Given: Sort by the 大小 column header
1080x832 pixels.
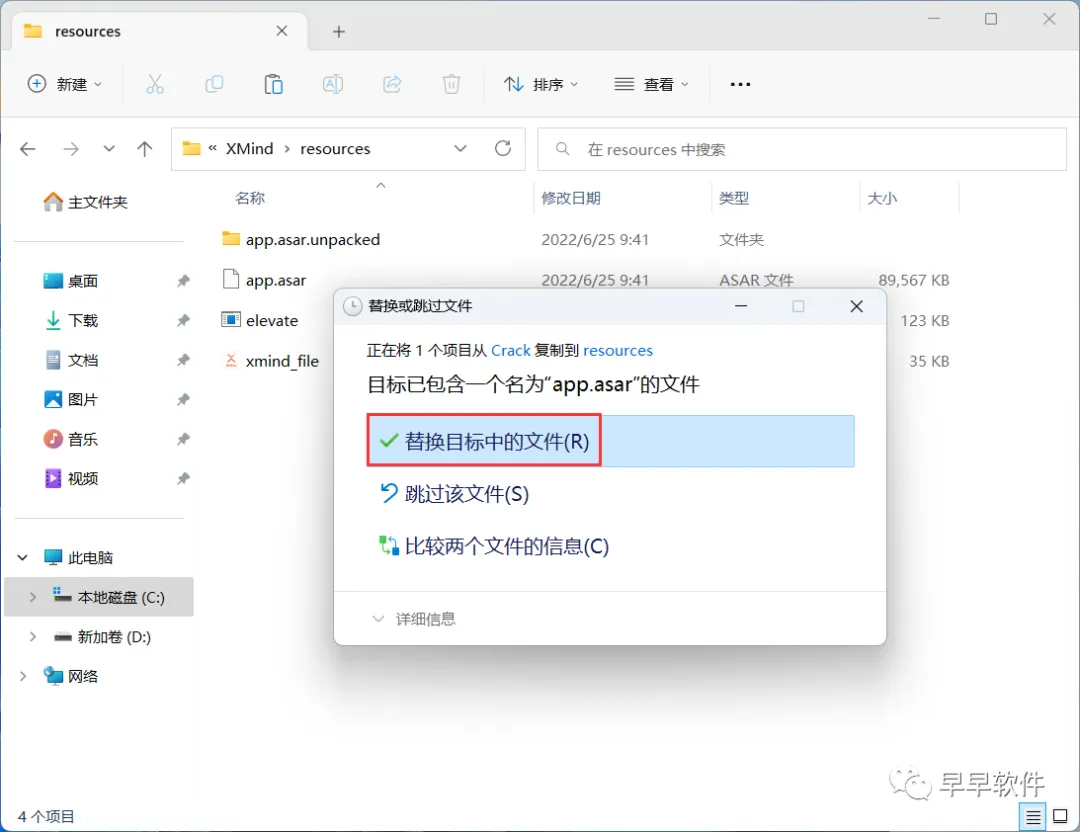Looking at the screenshot, I should click(x=882, y=198).
